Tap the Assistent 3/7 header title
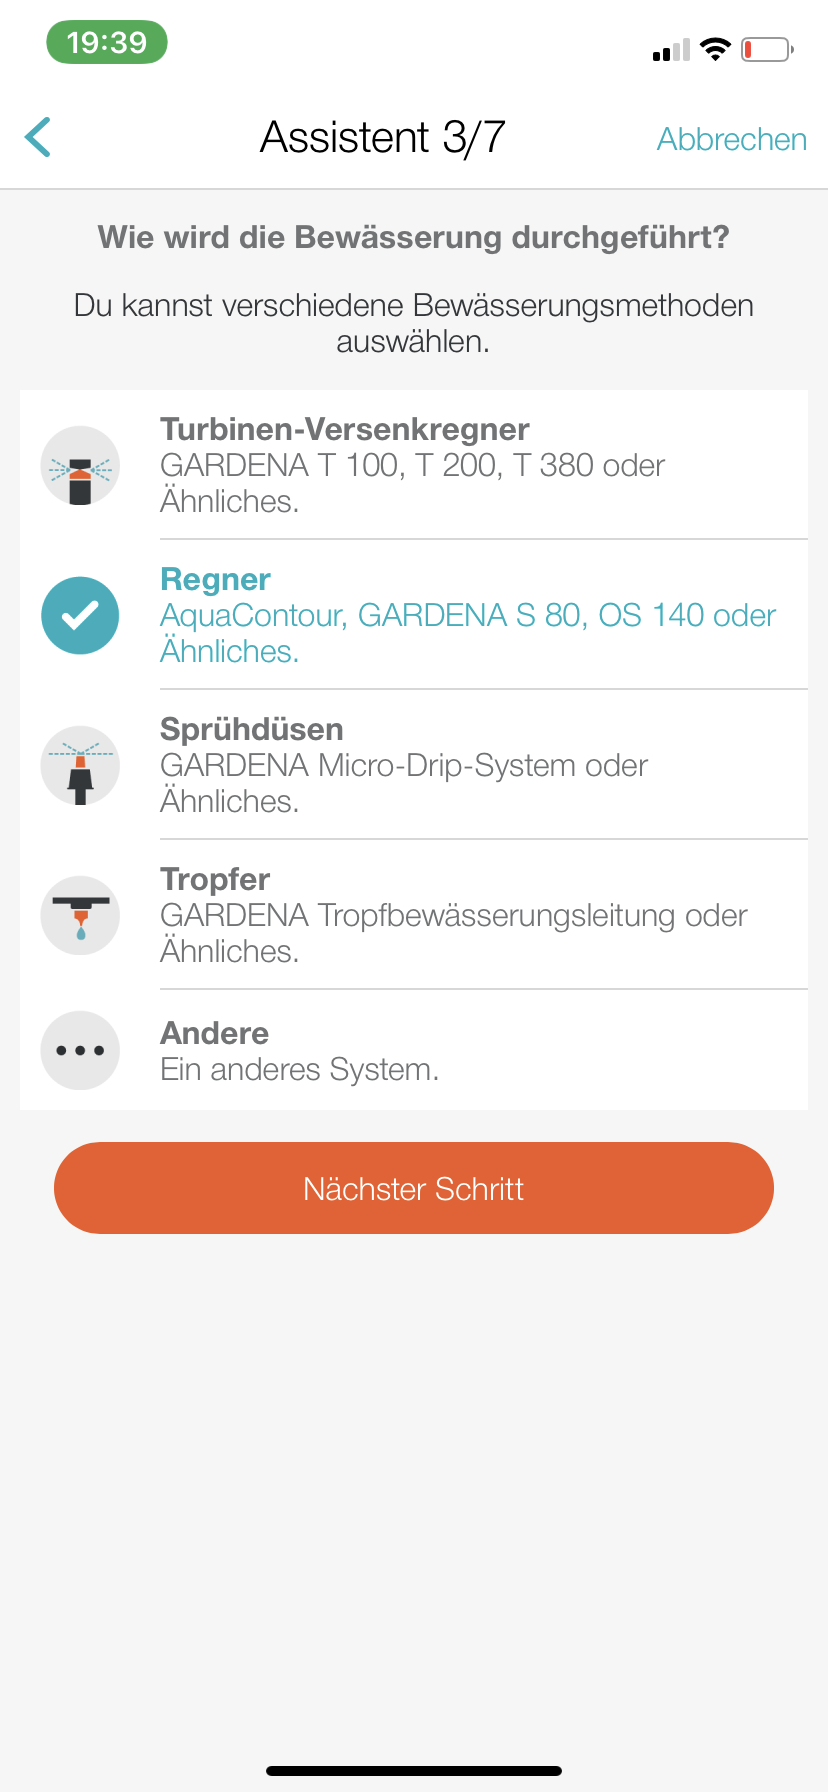This screenshot has height=1792, width=828. pos(383,137)
